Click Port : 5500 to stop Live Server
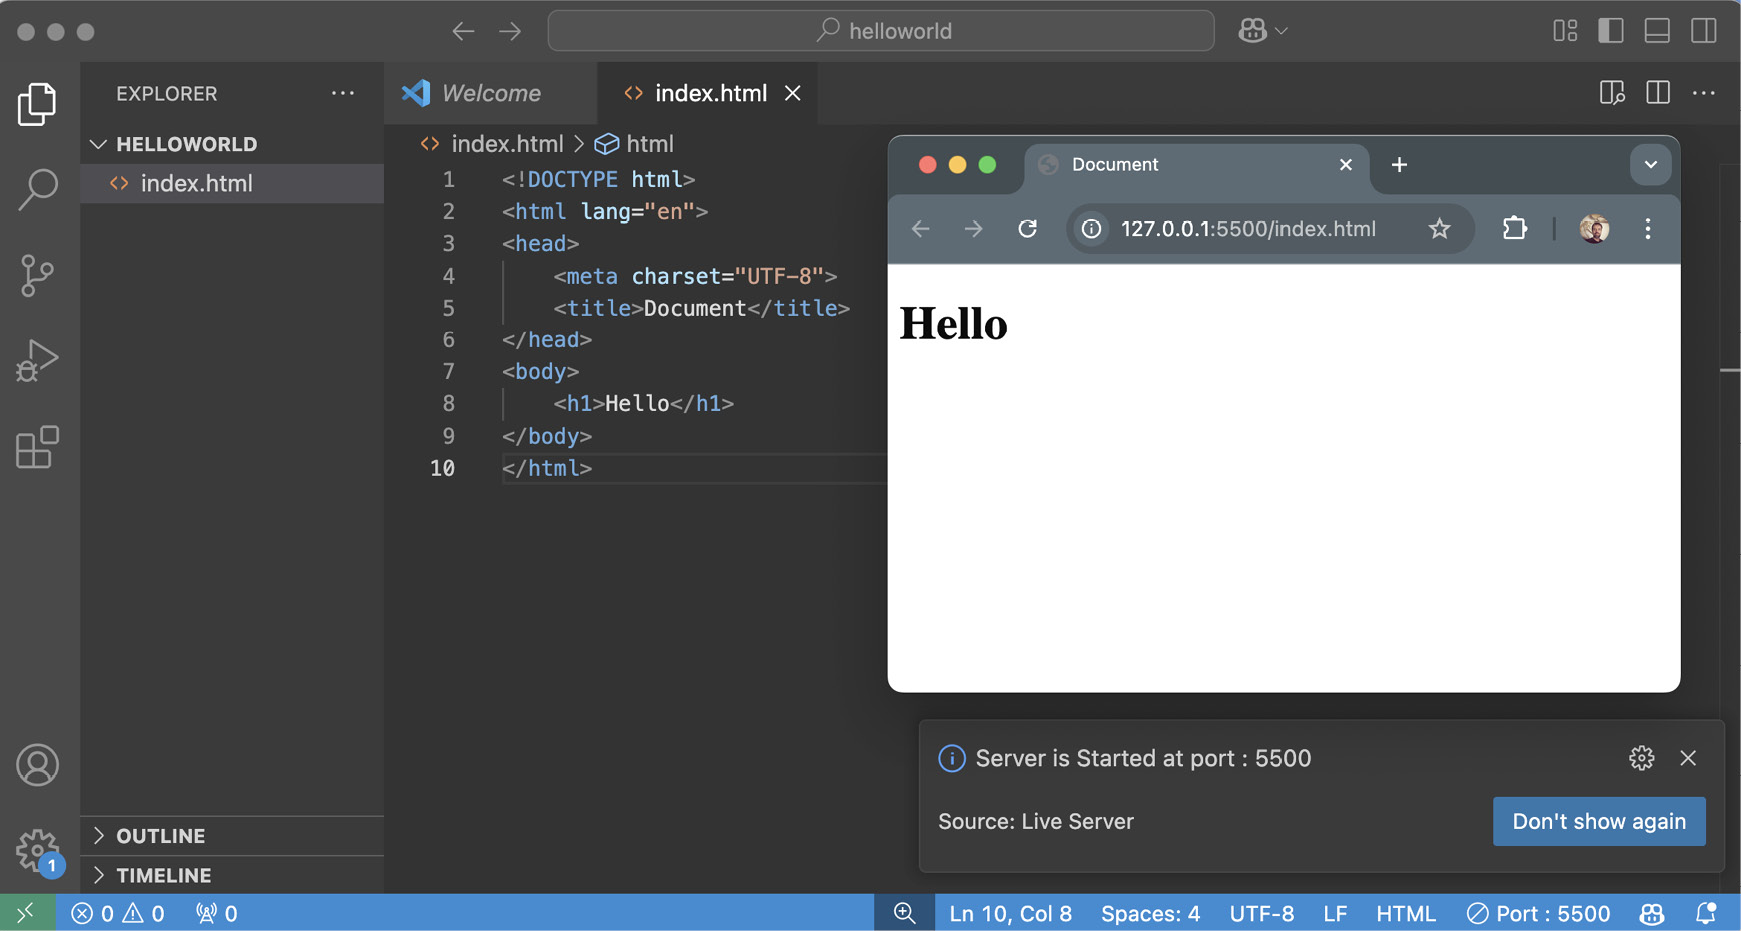This screenshot has width=1741, height=931. point(1538,913)
